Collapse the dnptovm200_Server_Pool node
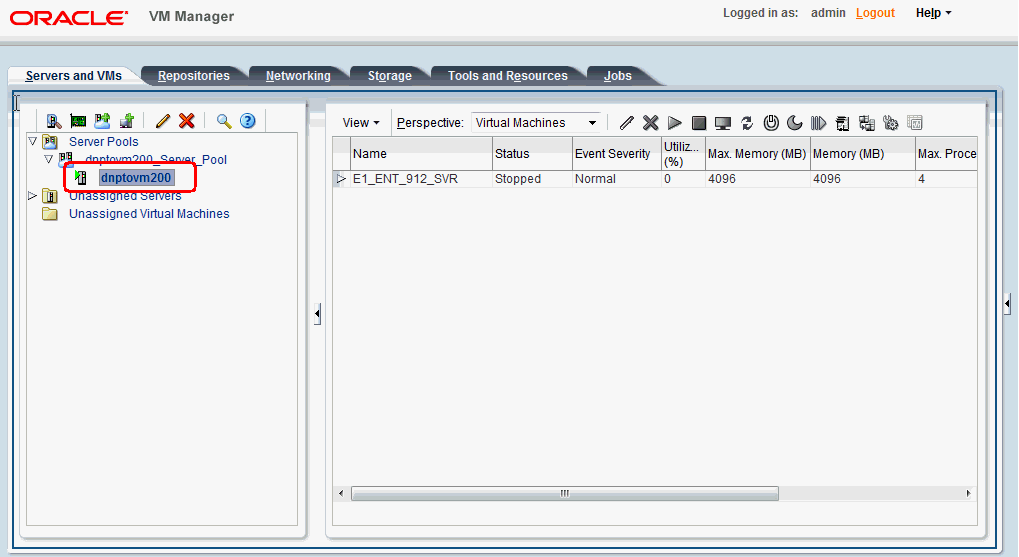 click(48, 159)
